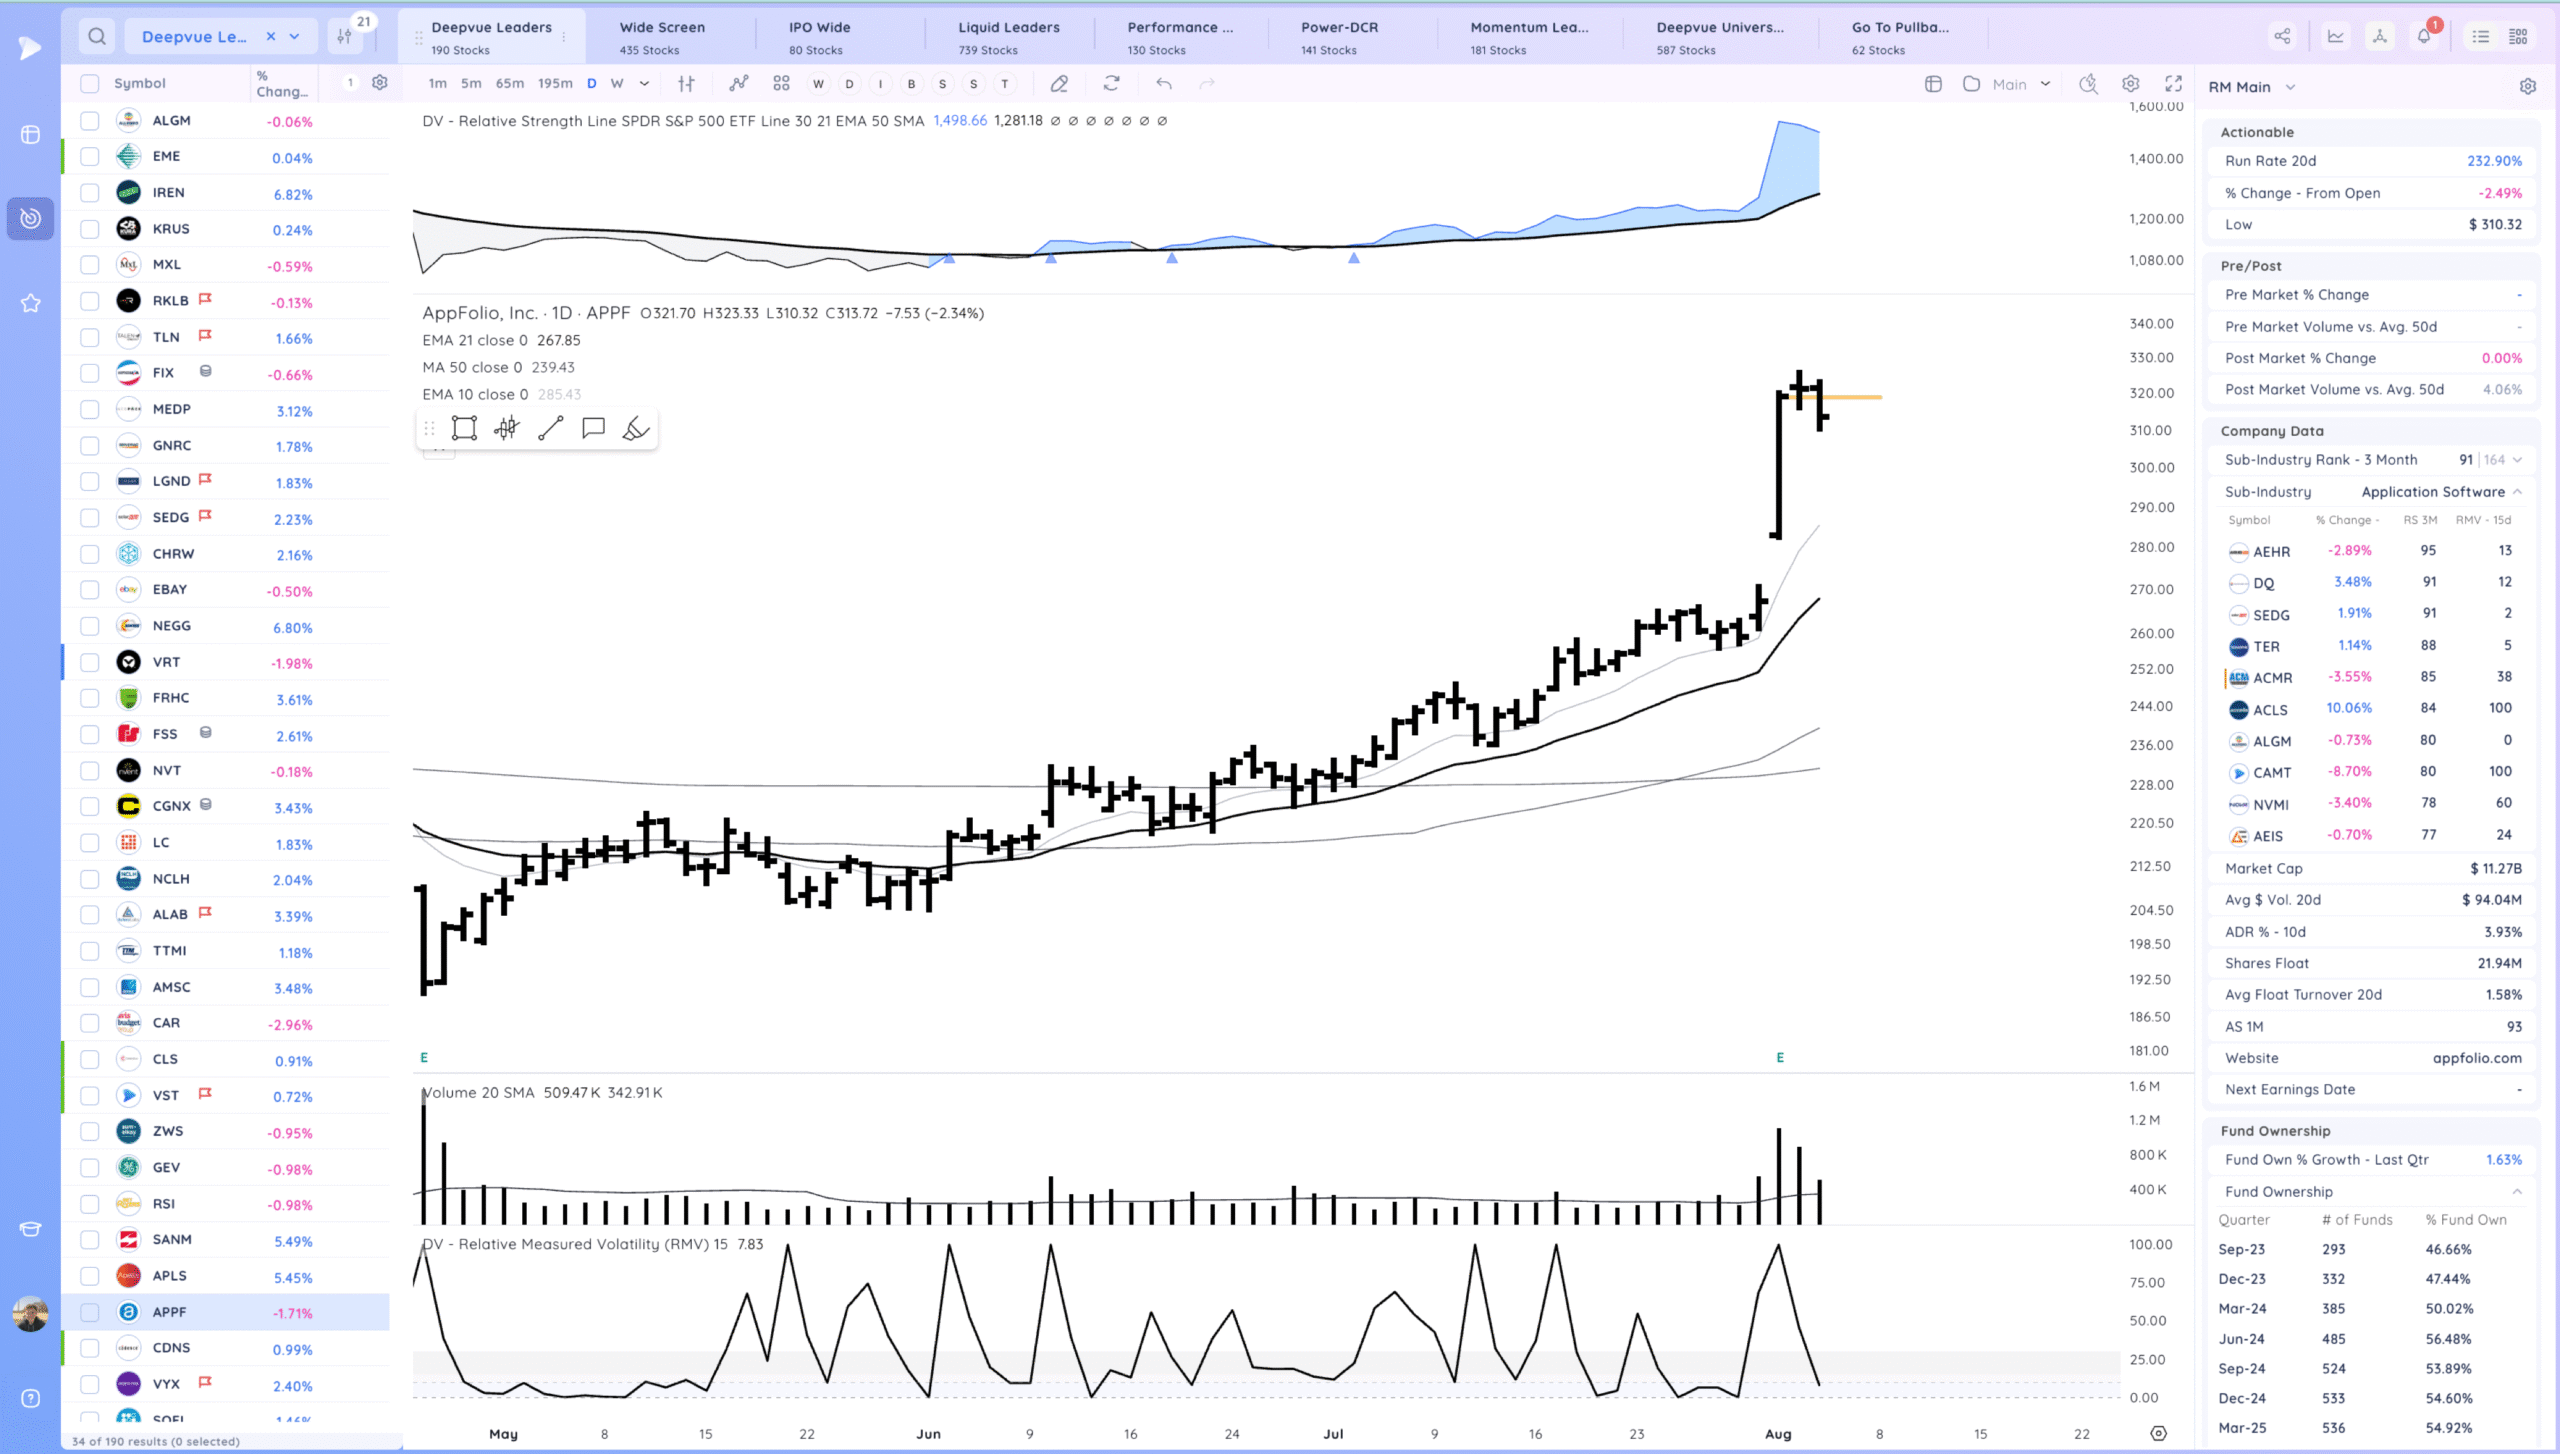Viewport: 2560px width, 1454px height.
Task: Check the box for RKLB row
Action: click(90, 301)
